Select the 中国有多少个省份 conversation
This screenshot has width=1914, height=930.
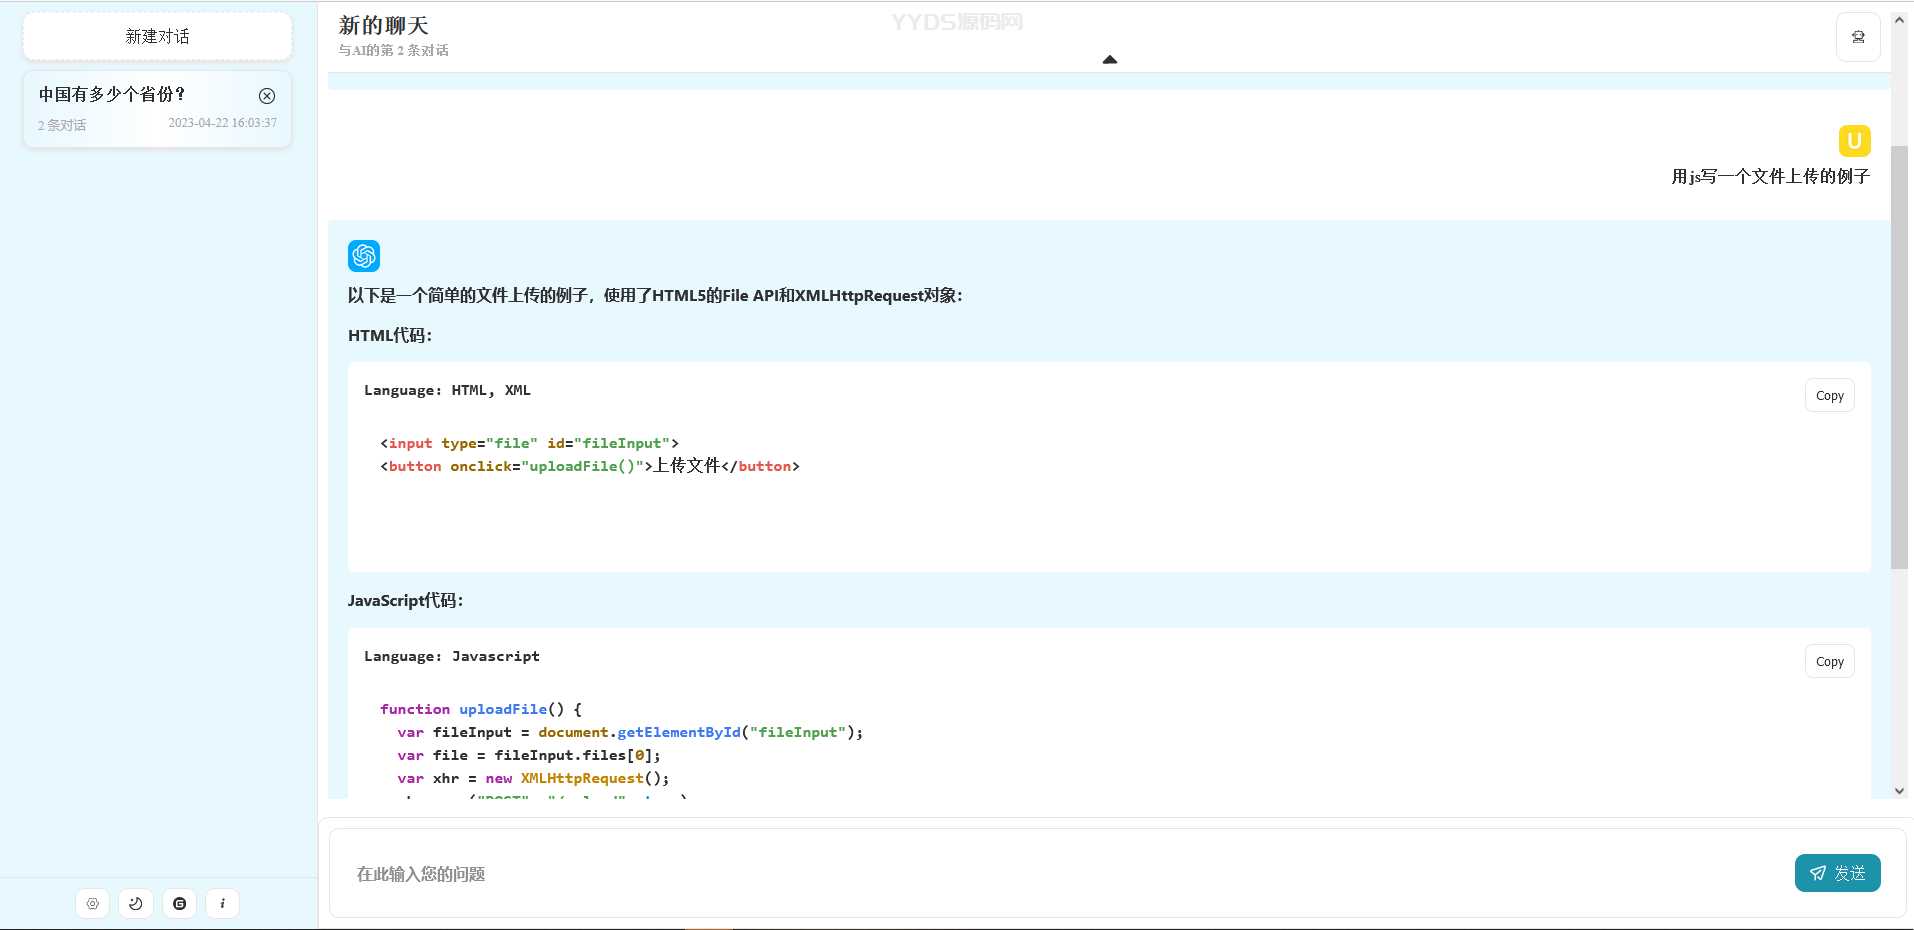(130, 108)
